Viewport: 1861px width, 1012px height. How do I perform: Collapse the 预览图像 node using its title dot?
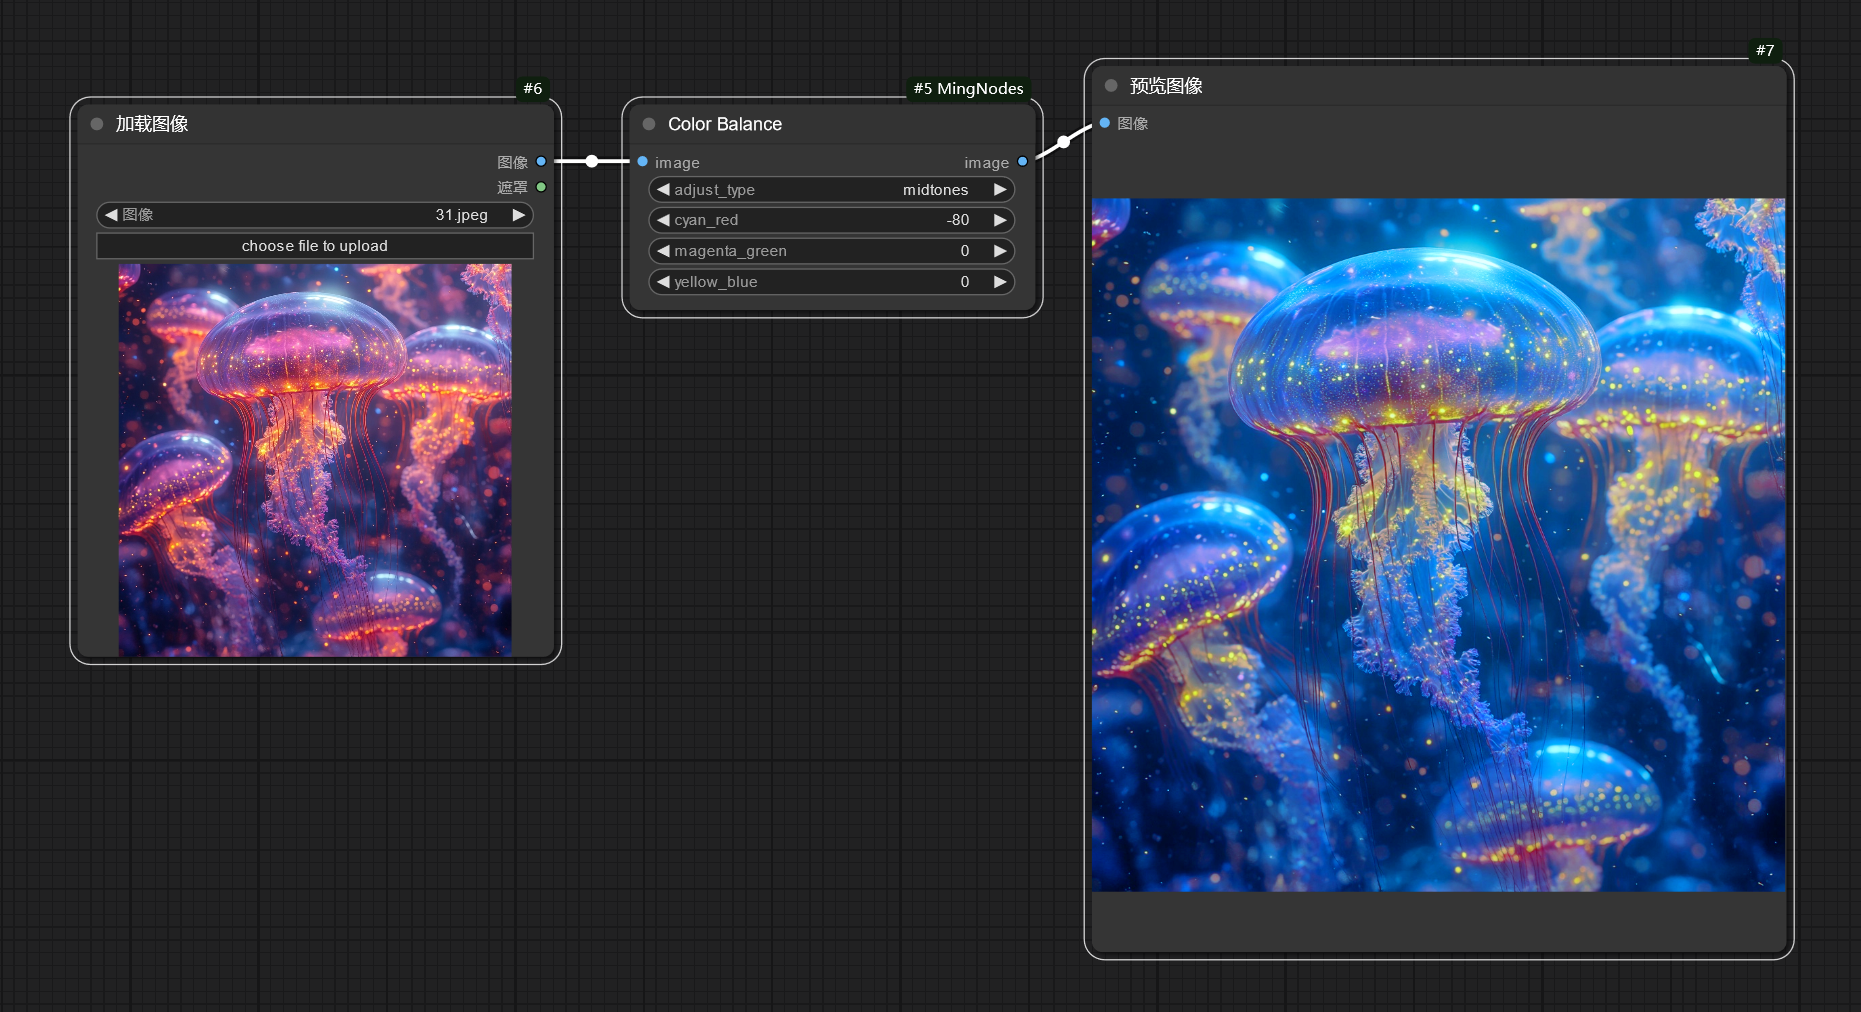[1111, 86]
